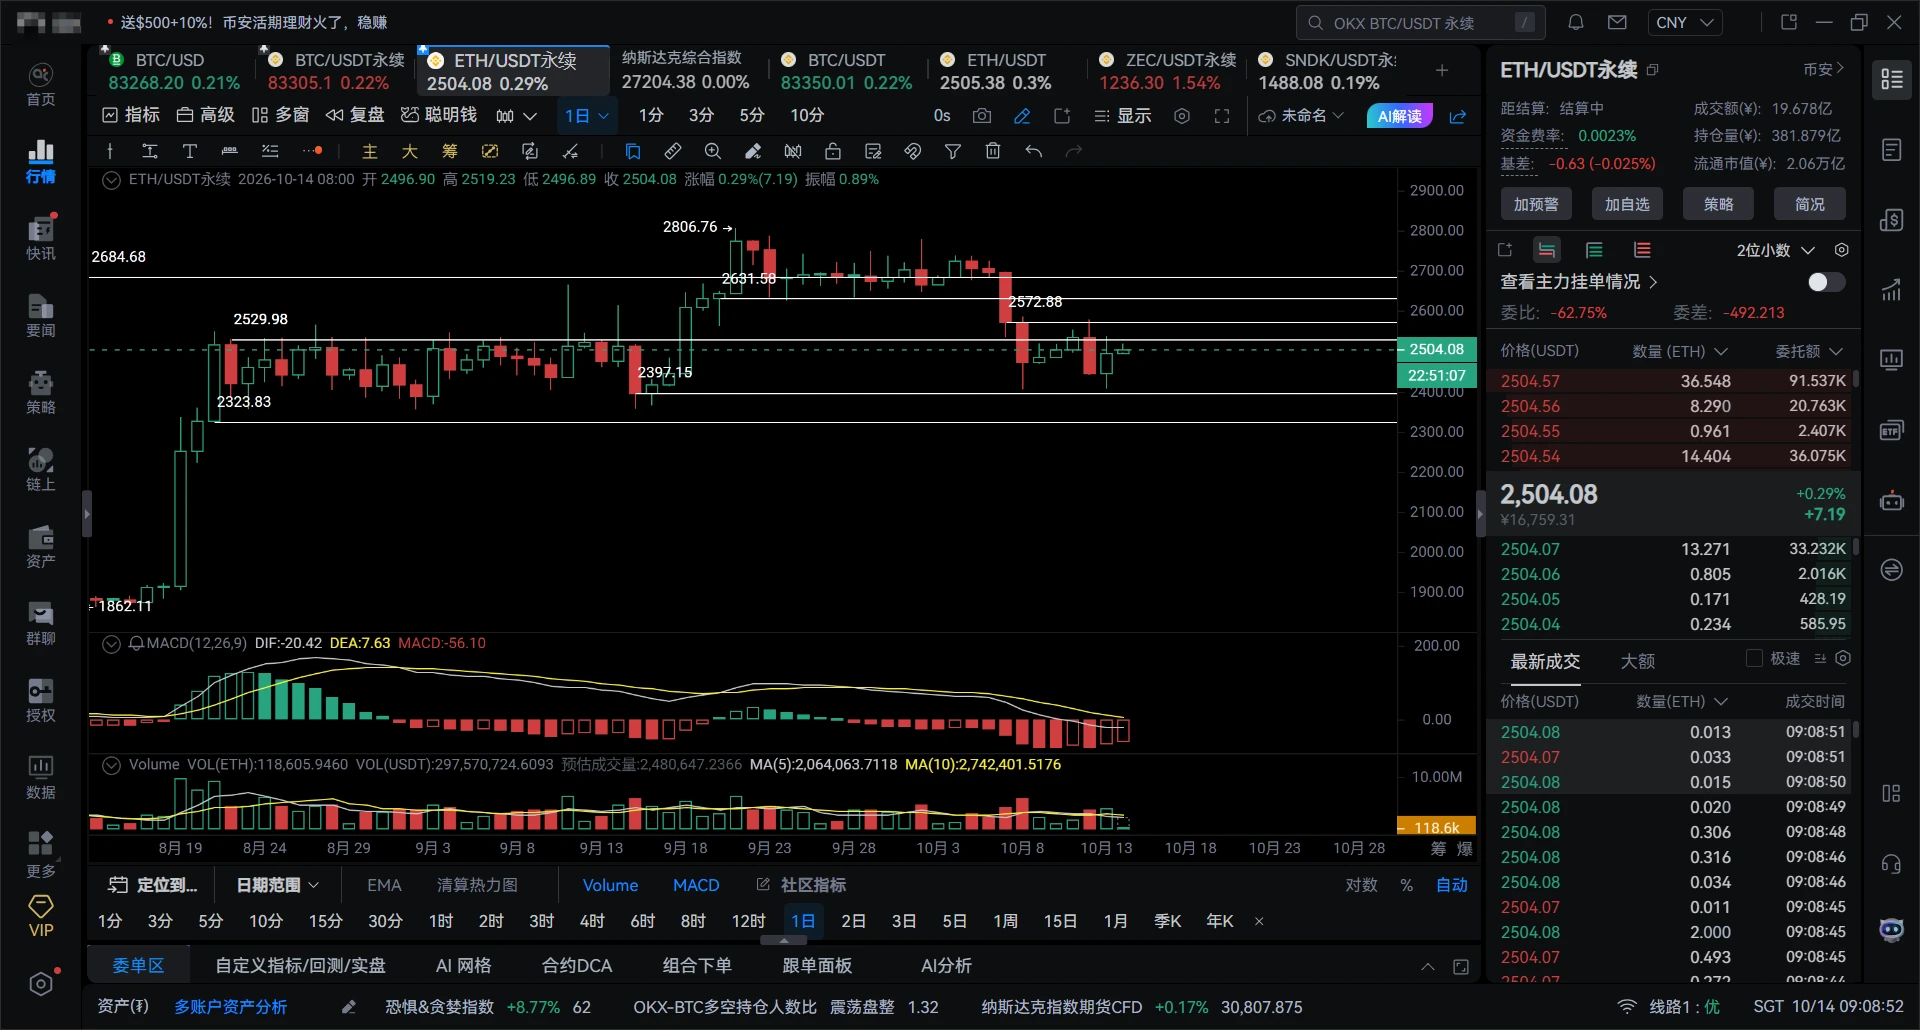Toggle the 对数 log scale option

pos(1361,885)
